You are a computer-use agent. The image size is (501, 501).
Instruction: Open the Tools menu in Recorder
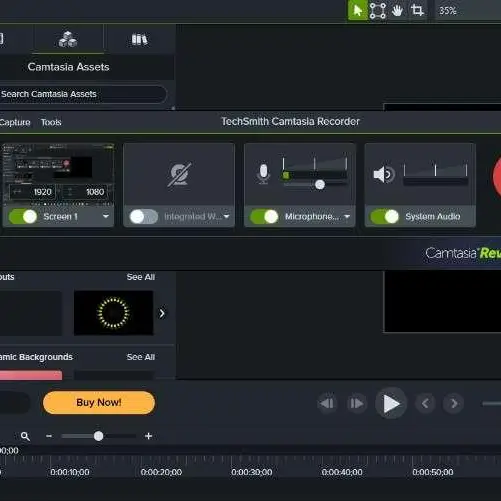click(51, 122)
